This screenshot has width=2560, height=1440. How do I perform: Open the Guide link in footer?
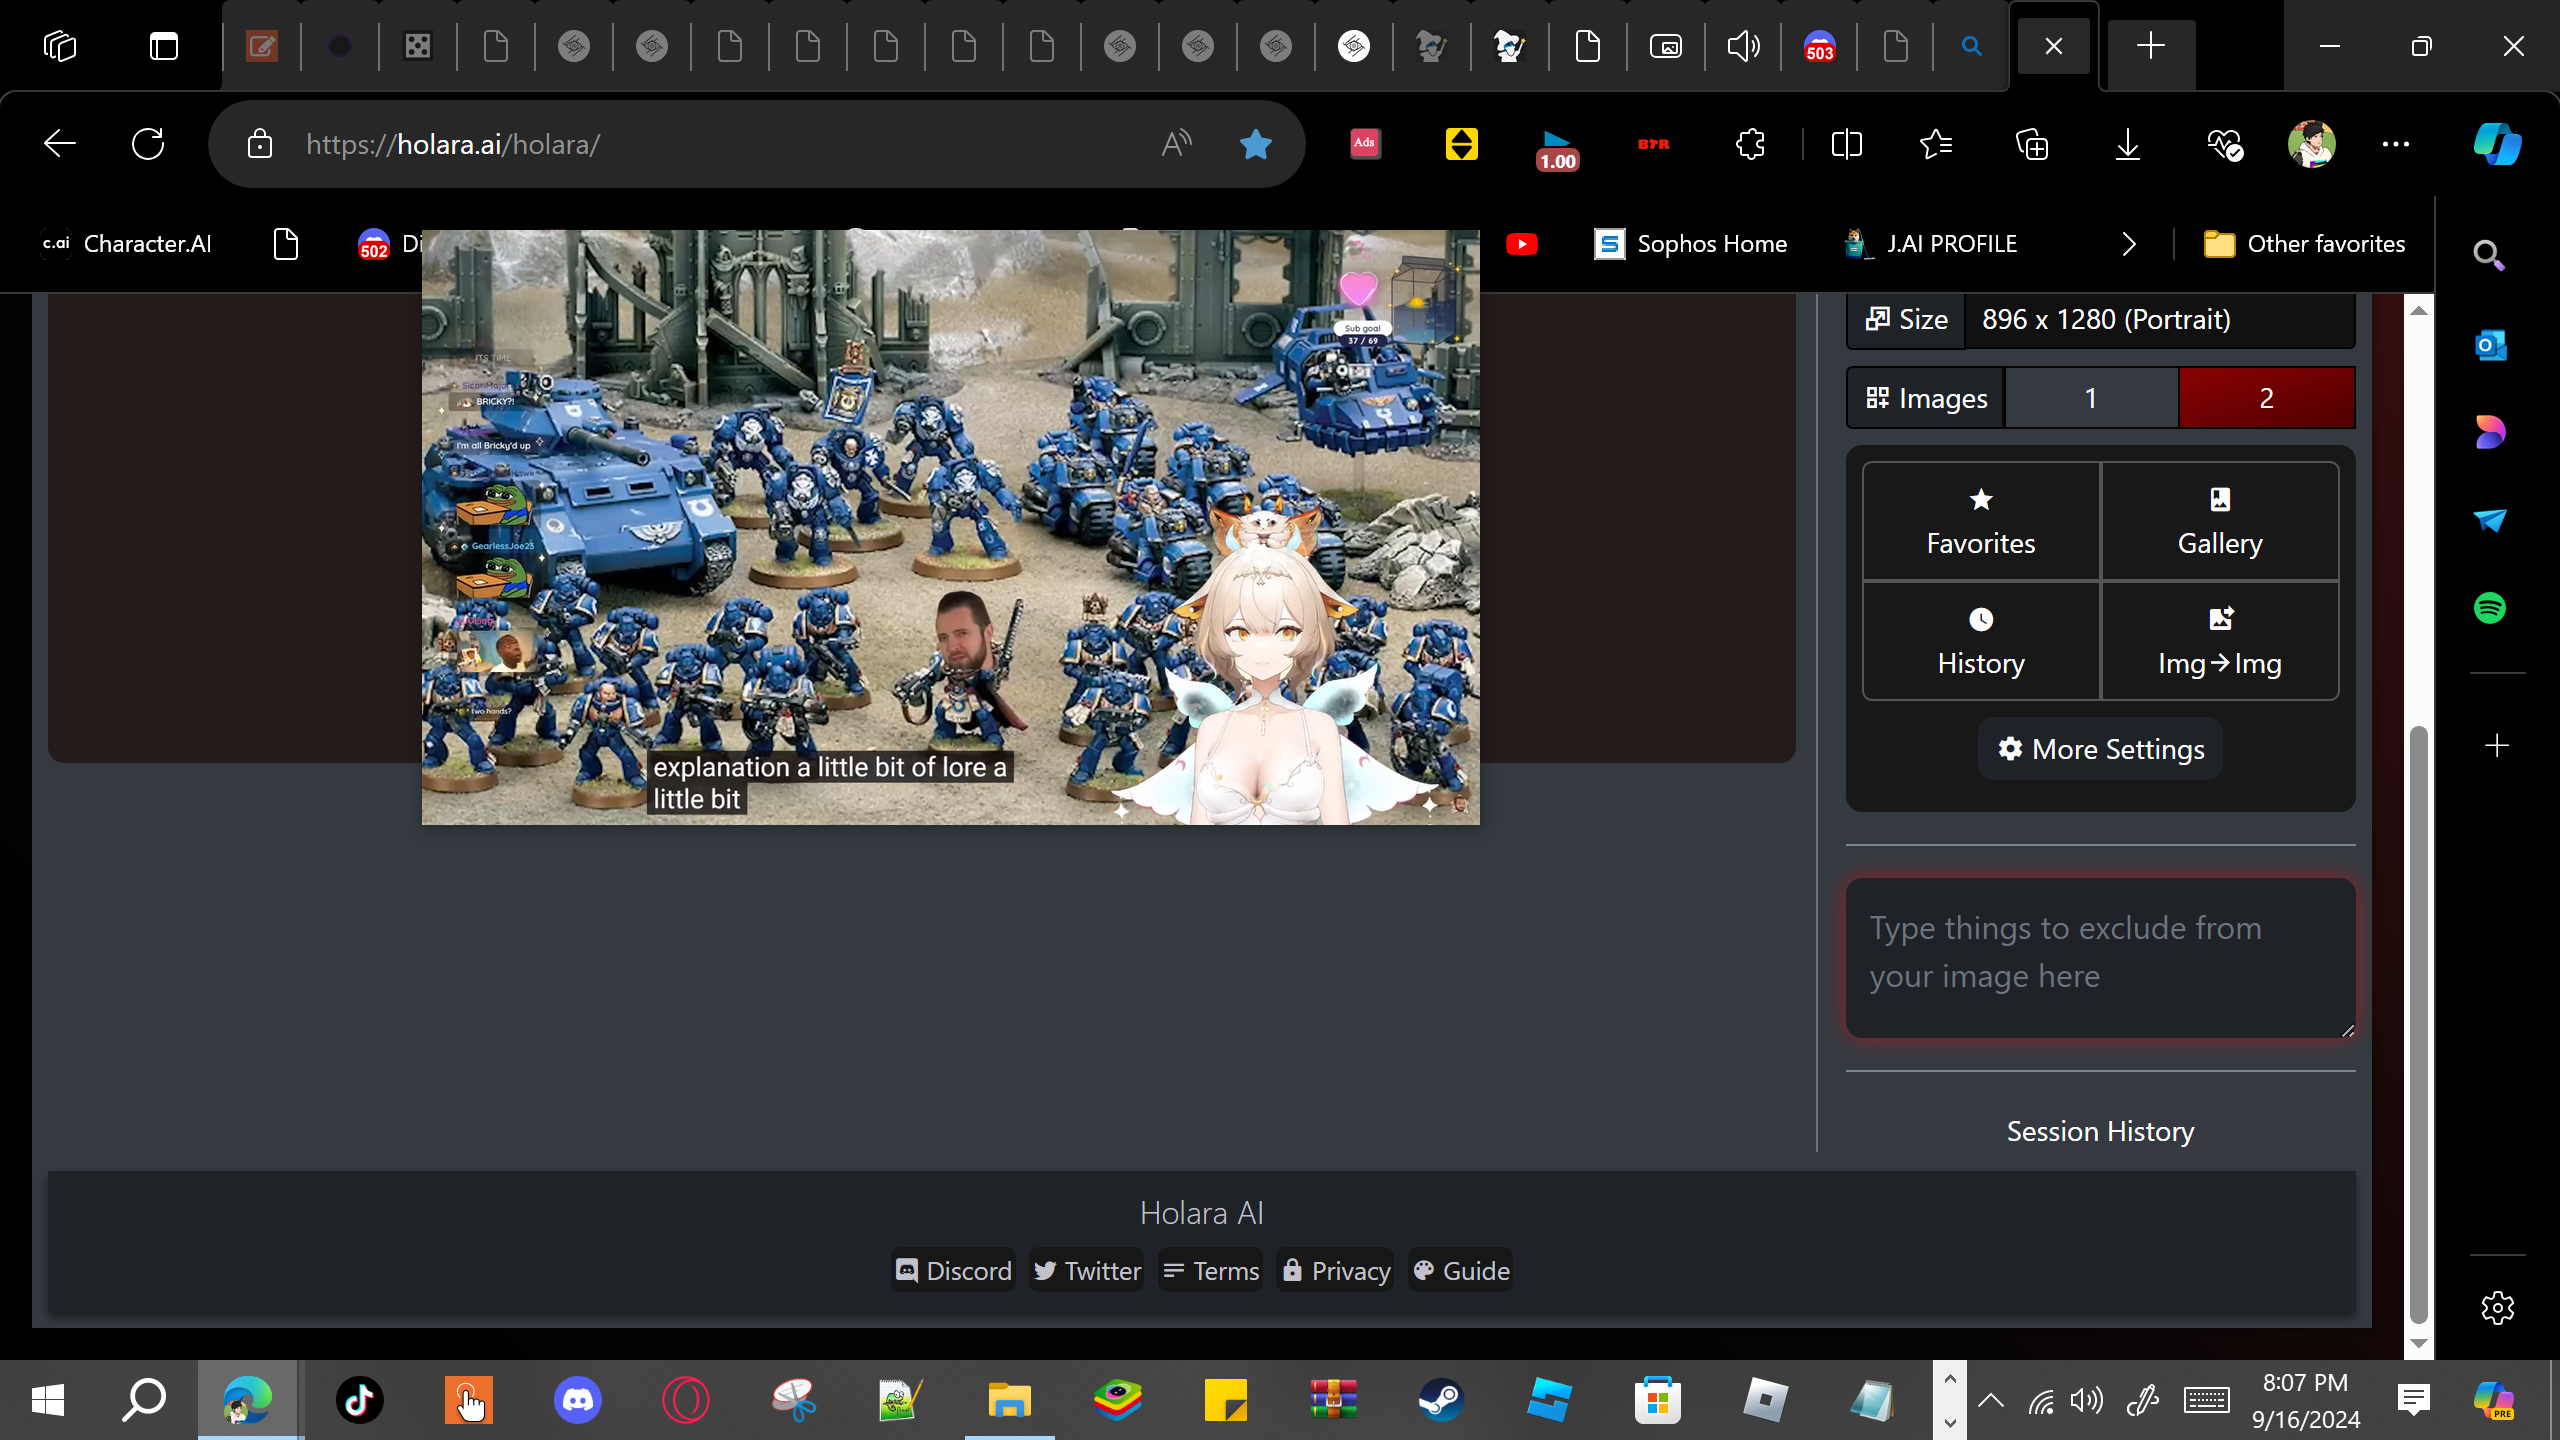pos(1461,1270)
